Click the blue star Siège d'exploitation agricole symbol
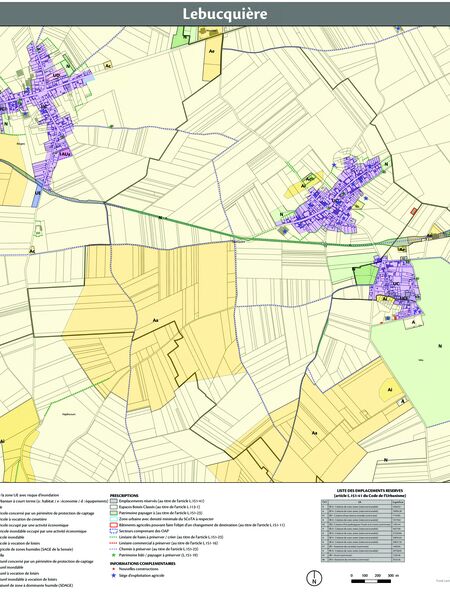The width and height of the screenshot is (450, 600). click(x=113, y=575)
